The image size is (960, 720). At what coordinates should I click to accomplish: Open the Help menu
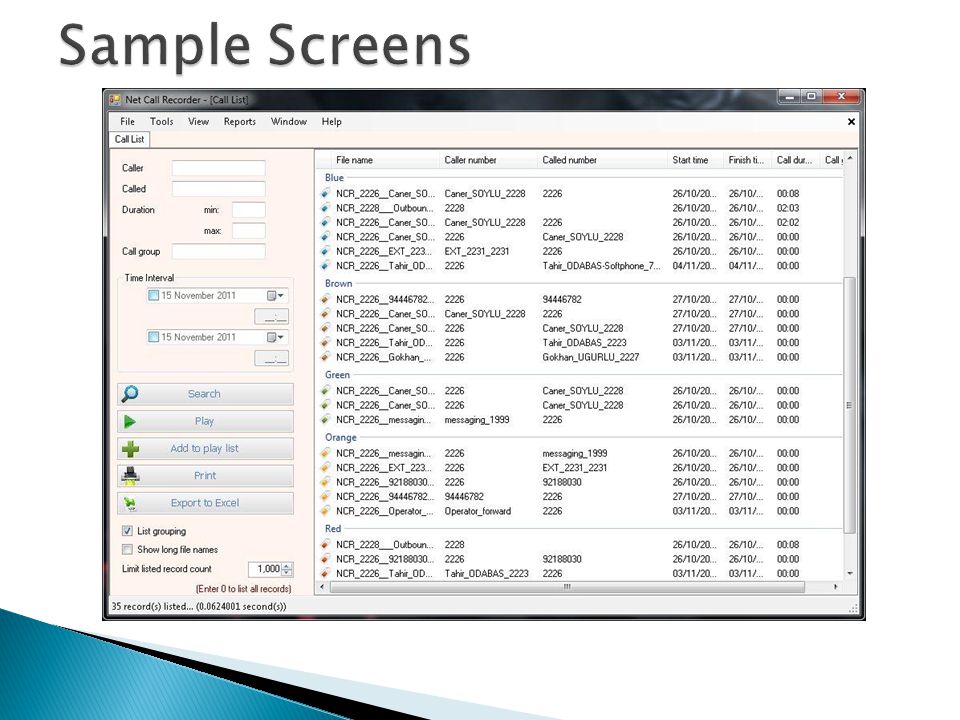tap(331, 122)
